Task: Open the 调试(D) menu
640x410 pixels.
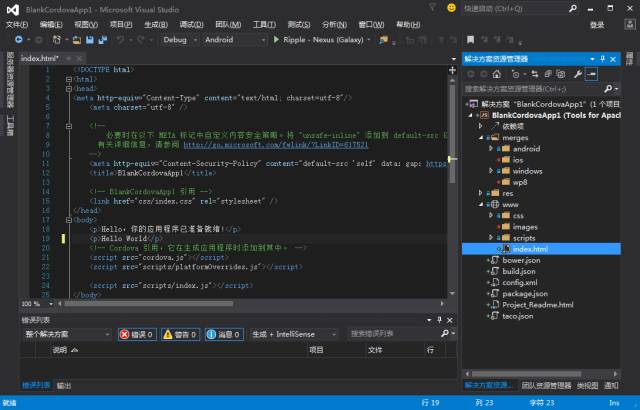Action: coord(191,24)
